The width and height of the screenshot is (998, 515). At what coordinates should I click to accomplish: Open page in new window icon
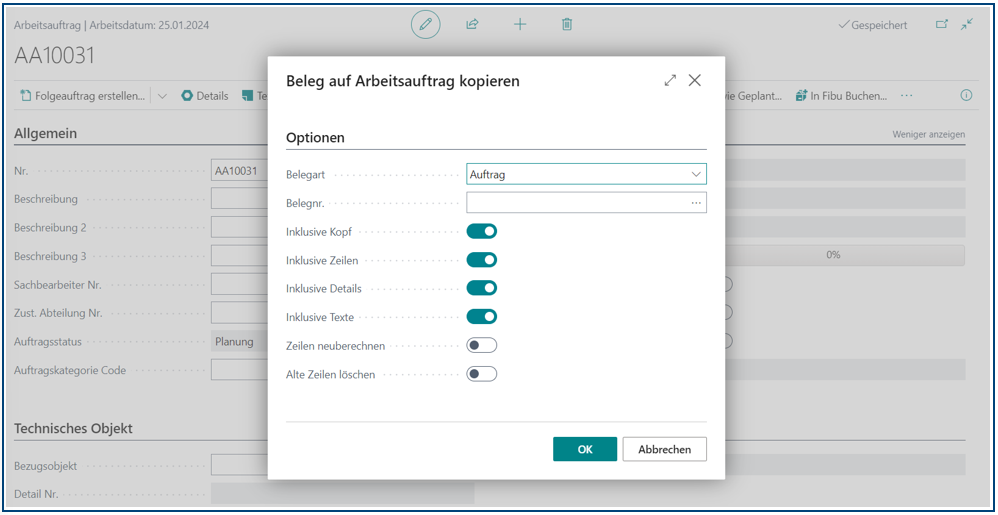click(941, 25)
